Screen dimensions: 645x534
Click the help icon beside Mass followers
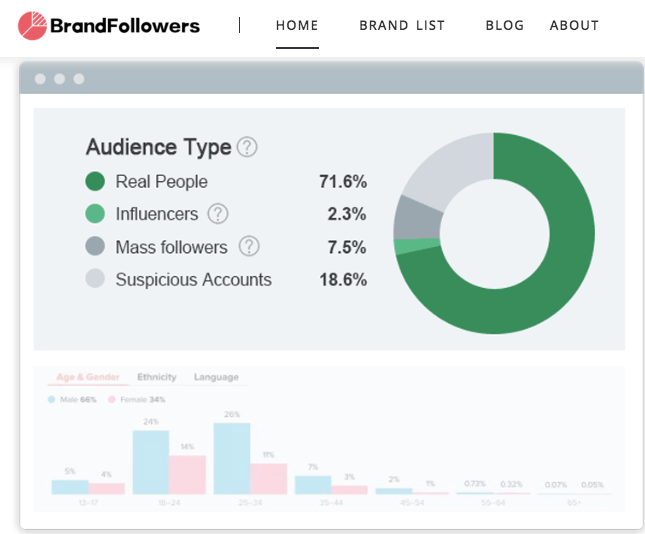249,246
